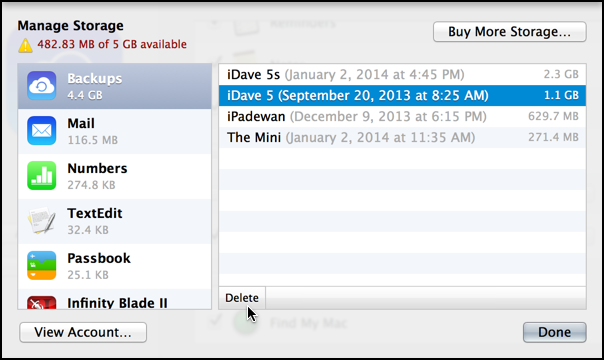Choose the Mail 116.5 MB list item
The height and width of the screenshot is (360, 604).
click(x=115, y=131)
